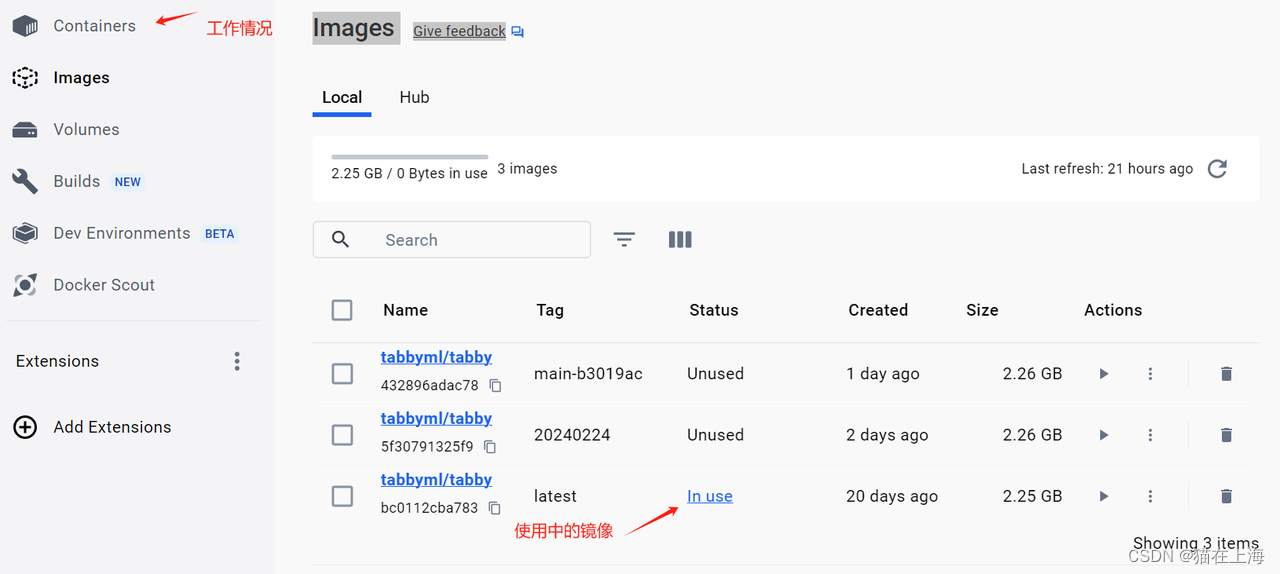The image size is (1280, 574).
Task: Go to Volumes in the sidebar
Action: coord(86,130)
